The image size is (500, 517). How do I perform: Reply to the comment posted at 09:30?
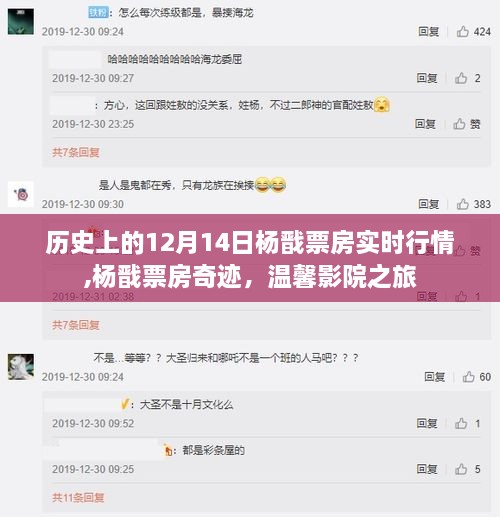[429, 204]
